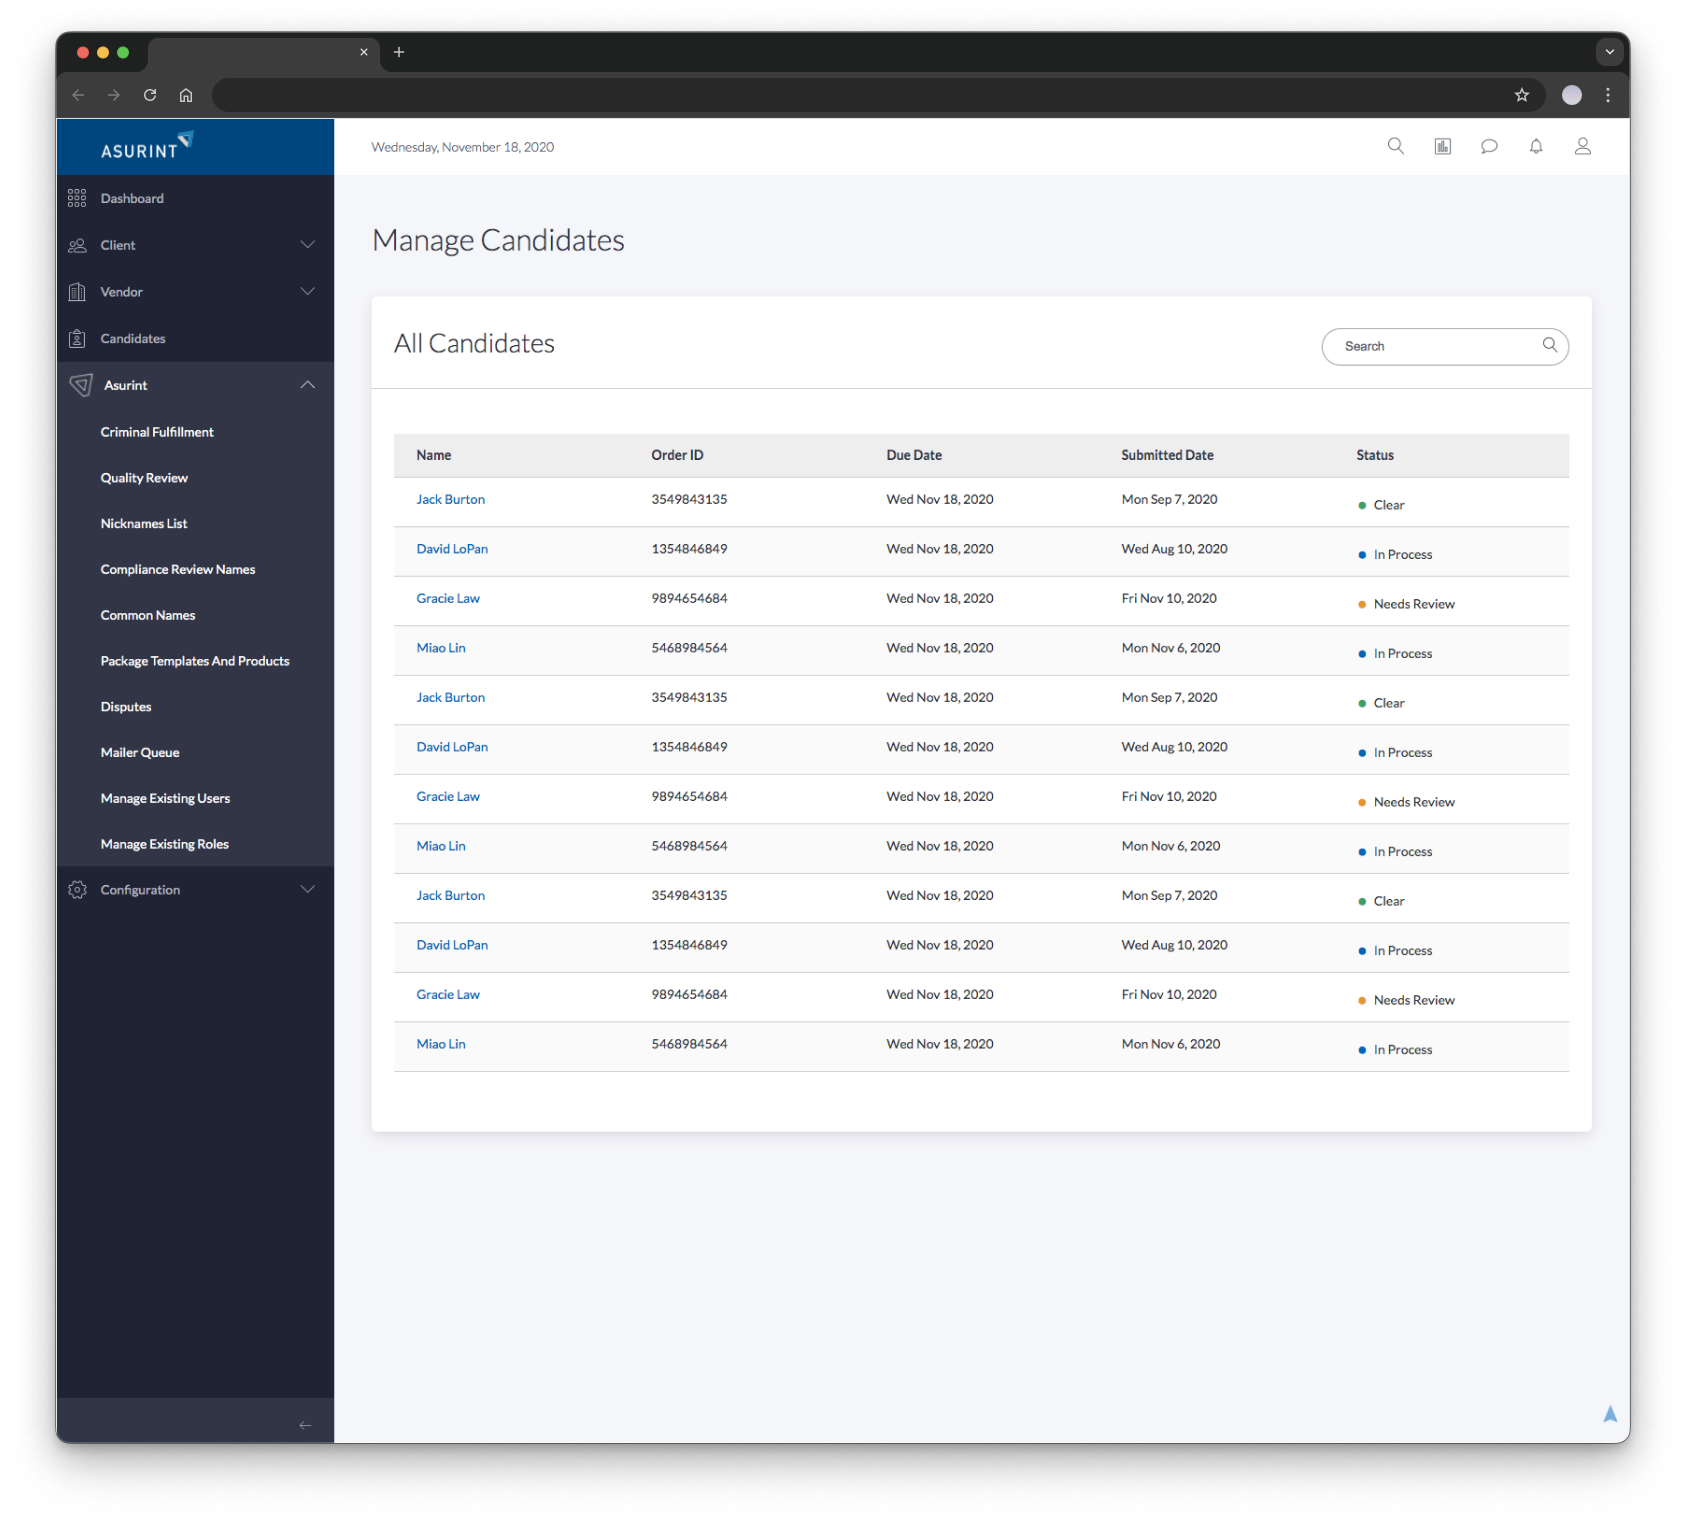Open the first Gracie Law candidate link

(x=448, y=598)
